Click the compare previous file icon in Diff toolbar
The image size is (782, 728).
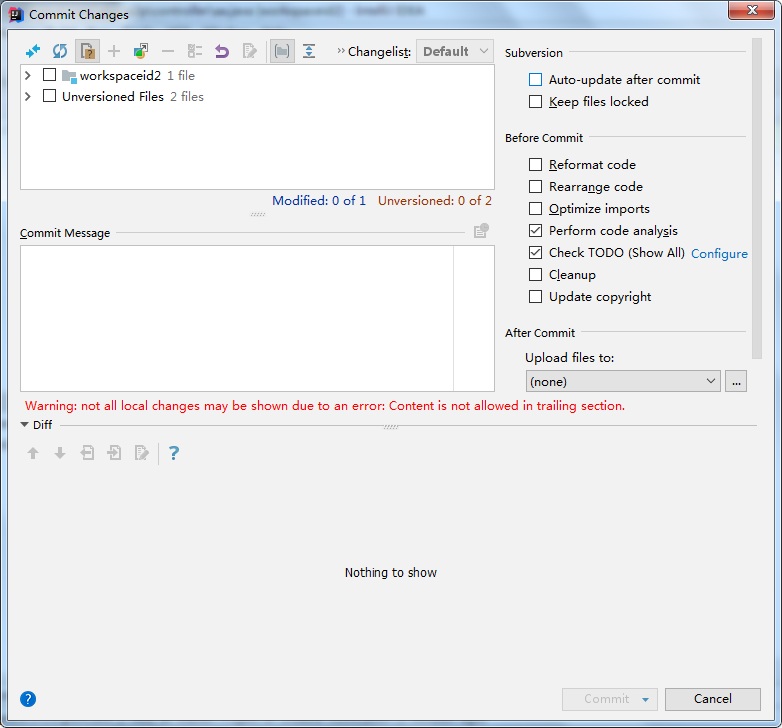click(87, 453)
